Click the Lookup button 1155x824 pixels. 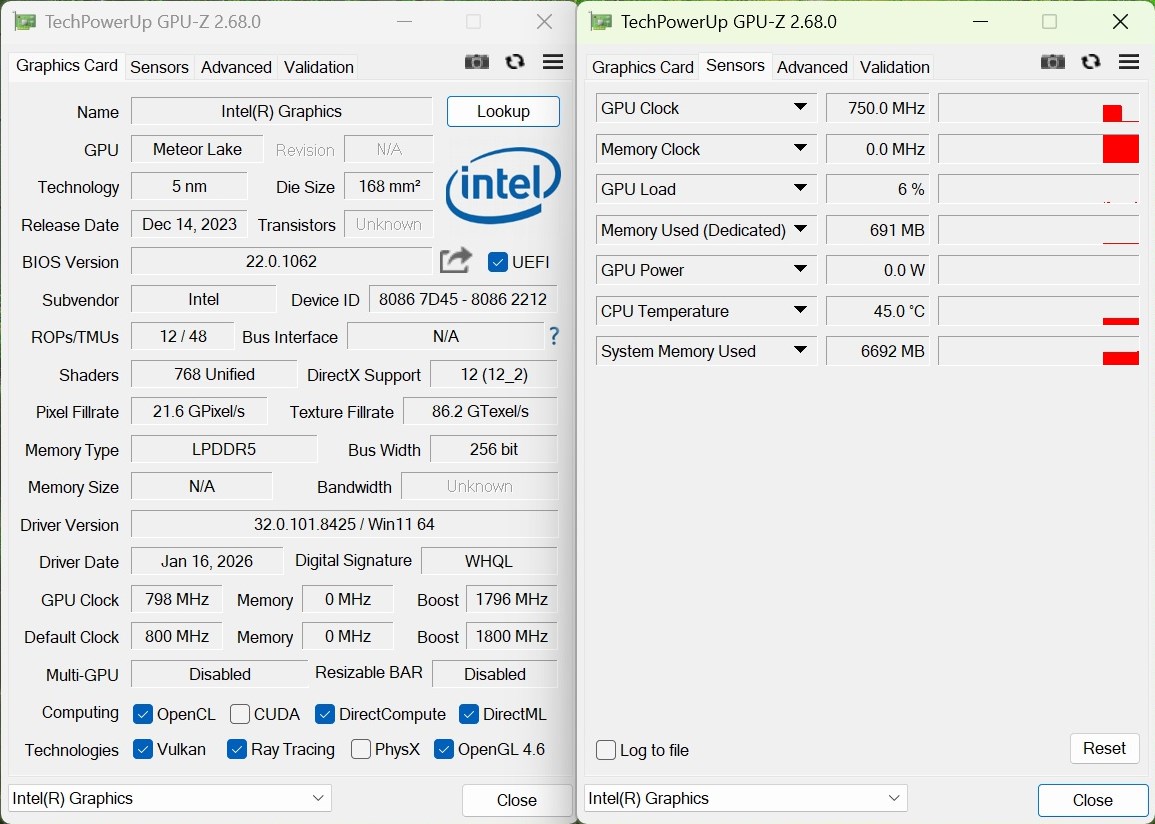point(503,111)
